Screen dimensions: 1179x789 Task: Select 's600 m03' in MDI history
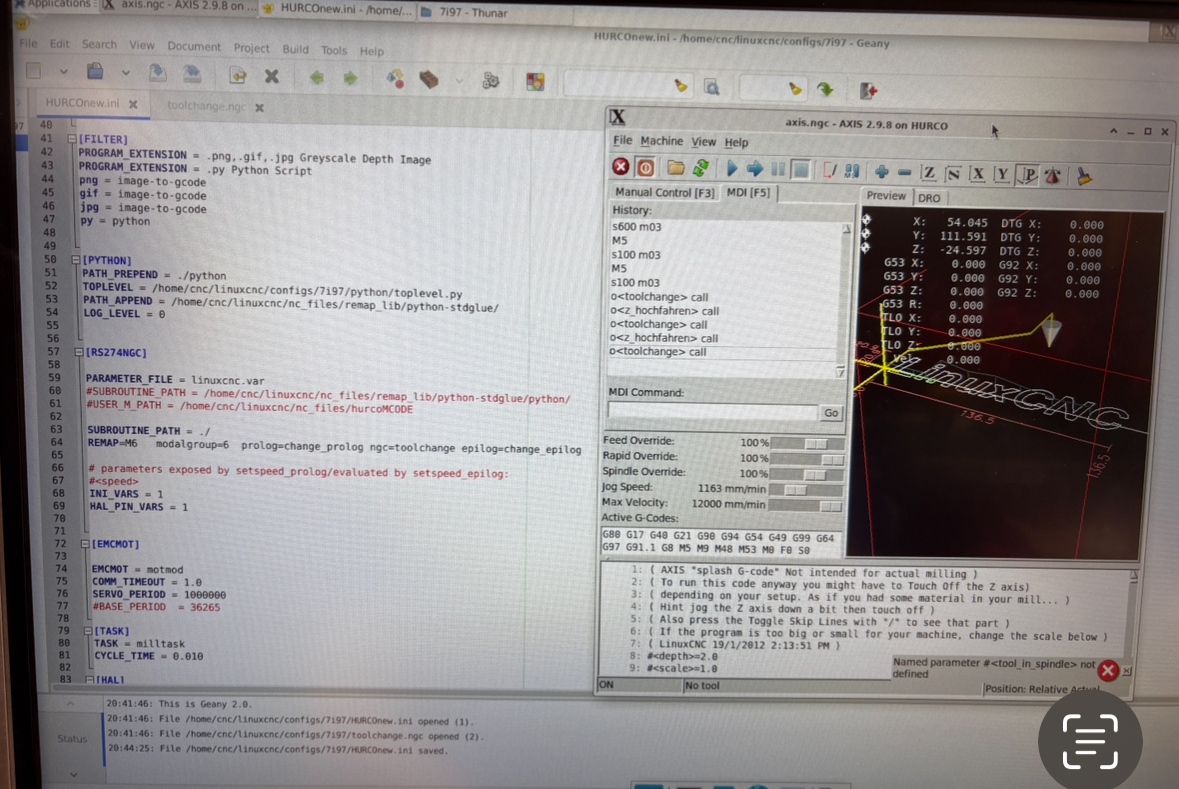(x=636, y=226)
